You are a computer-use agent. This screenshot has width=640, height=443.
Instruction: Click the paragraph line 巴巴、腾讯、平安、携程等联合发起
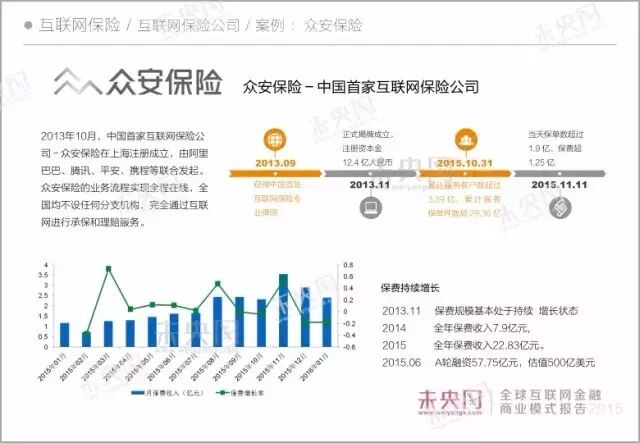(124, 171)
